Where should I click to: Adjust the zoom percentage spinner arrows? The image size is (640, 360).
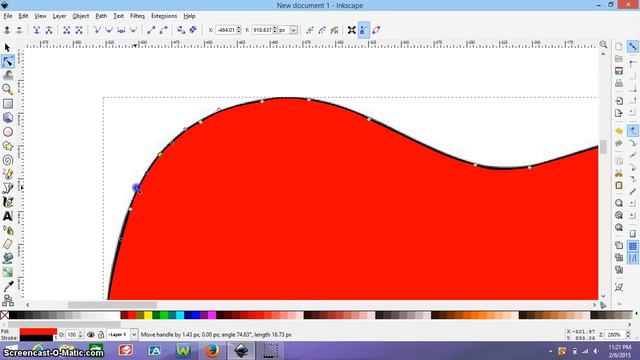point(628,335)
